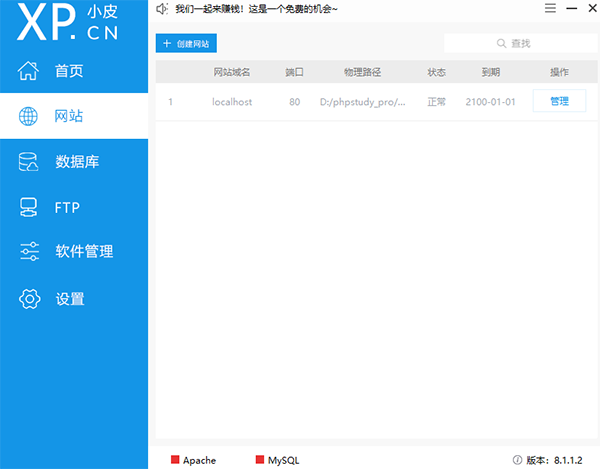Screen dimensions: 600x469
Task: Open the 数据库 database icon
Action: (x=28, y=161)
